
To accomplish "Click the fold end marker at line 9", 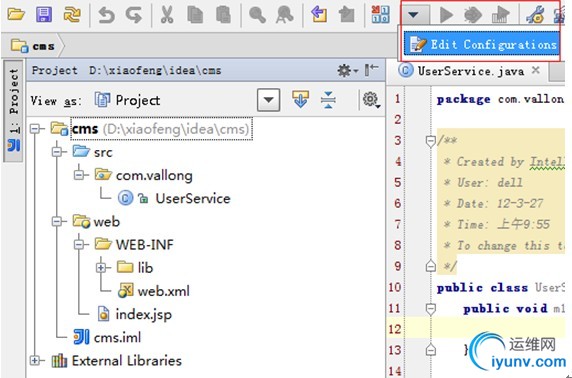I will coord(430,266).
